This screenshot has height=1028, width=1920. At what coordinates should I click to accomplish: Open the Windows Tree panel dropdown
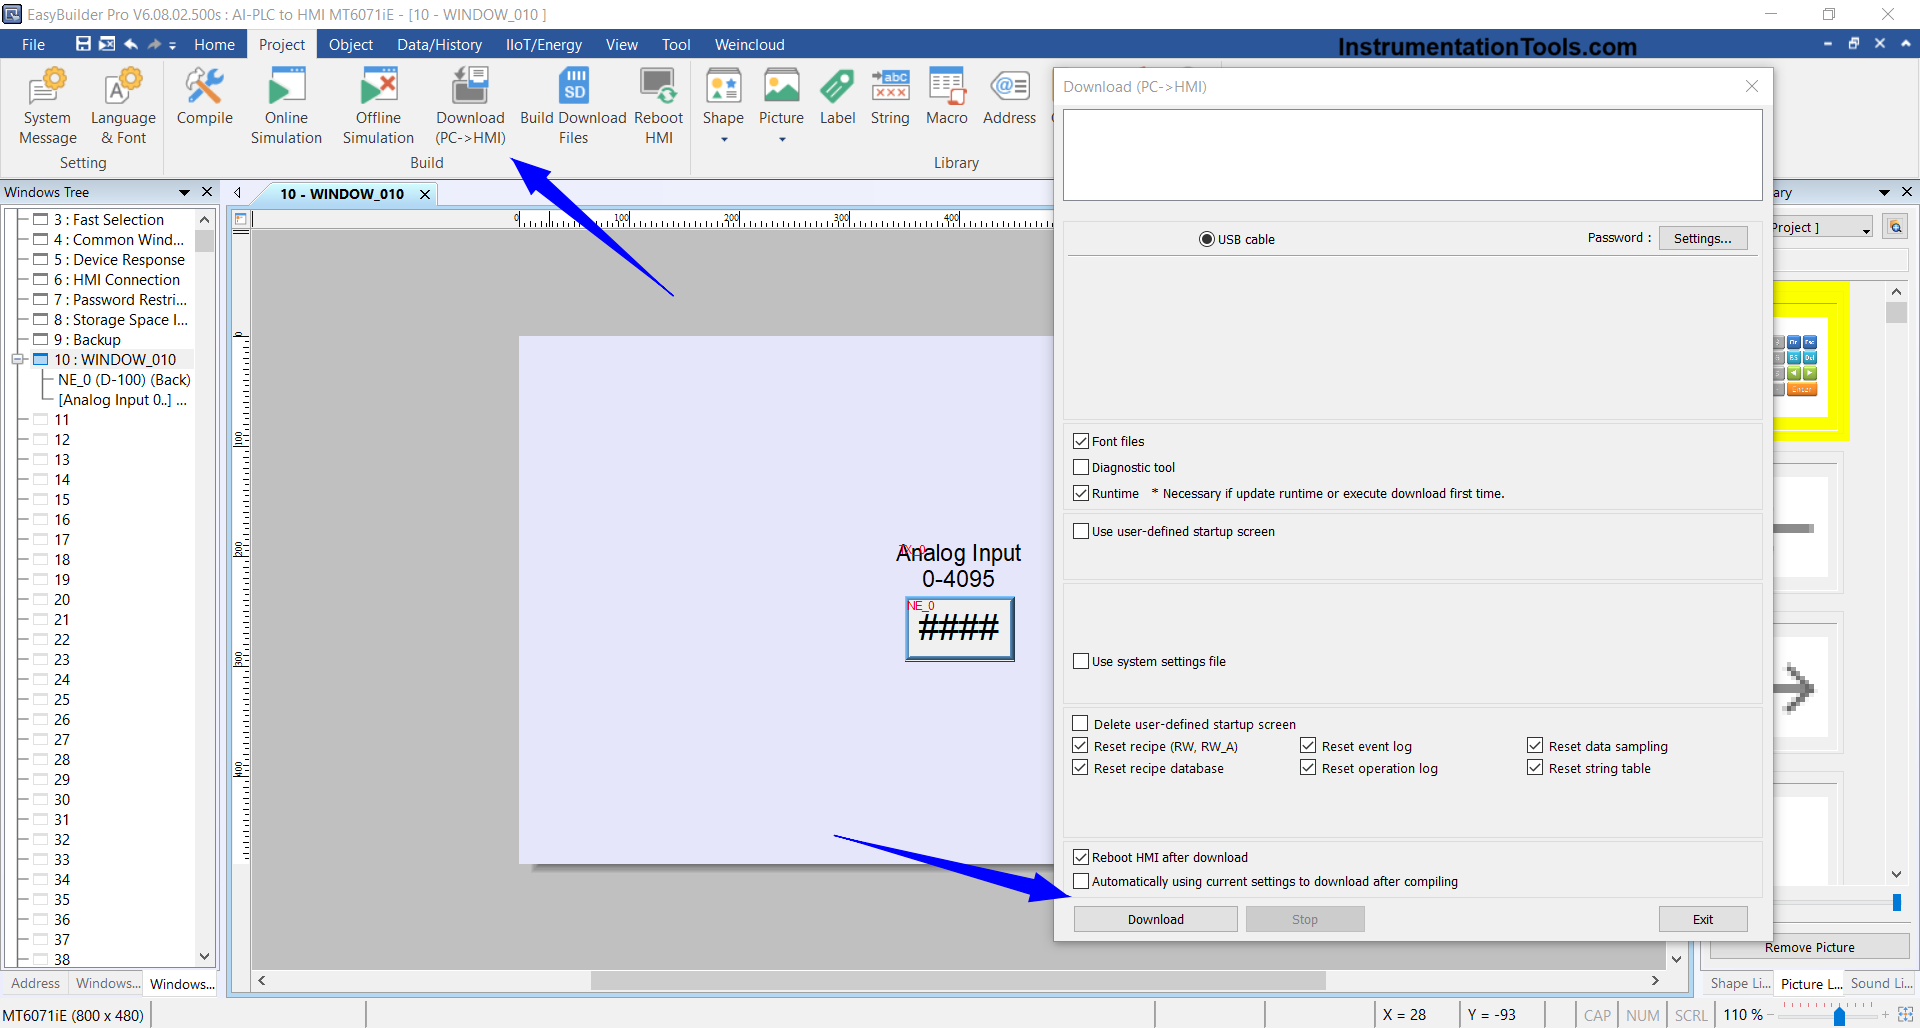(x=184, y=192)
